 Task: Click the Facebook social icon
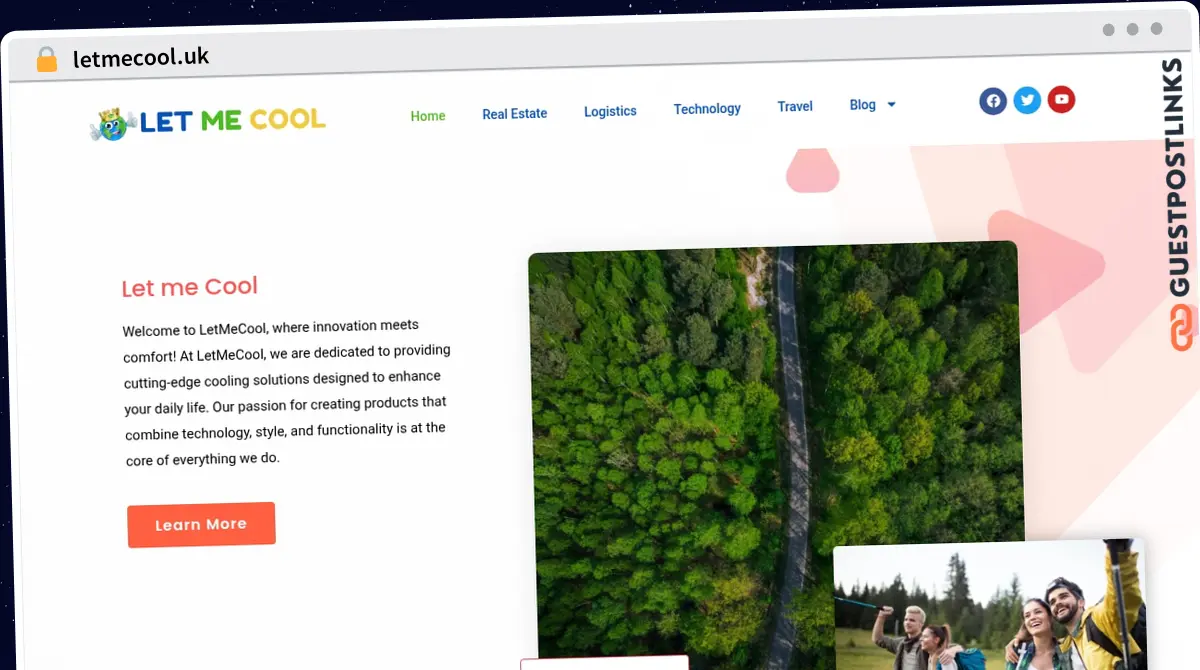coord(993,100)
